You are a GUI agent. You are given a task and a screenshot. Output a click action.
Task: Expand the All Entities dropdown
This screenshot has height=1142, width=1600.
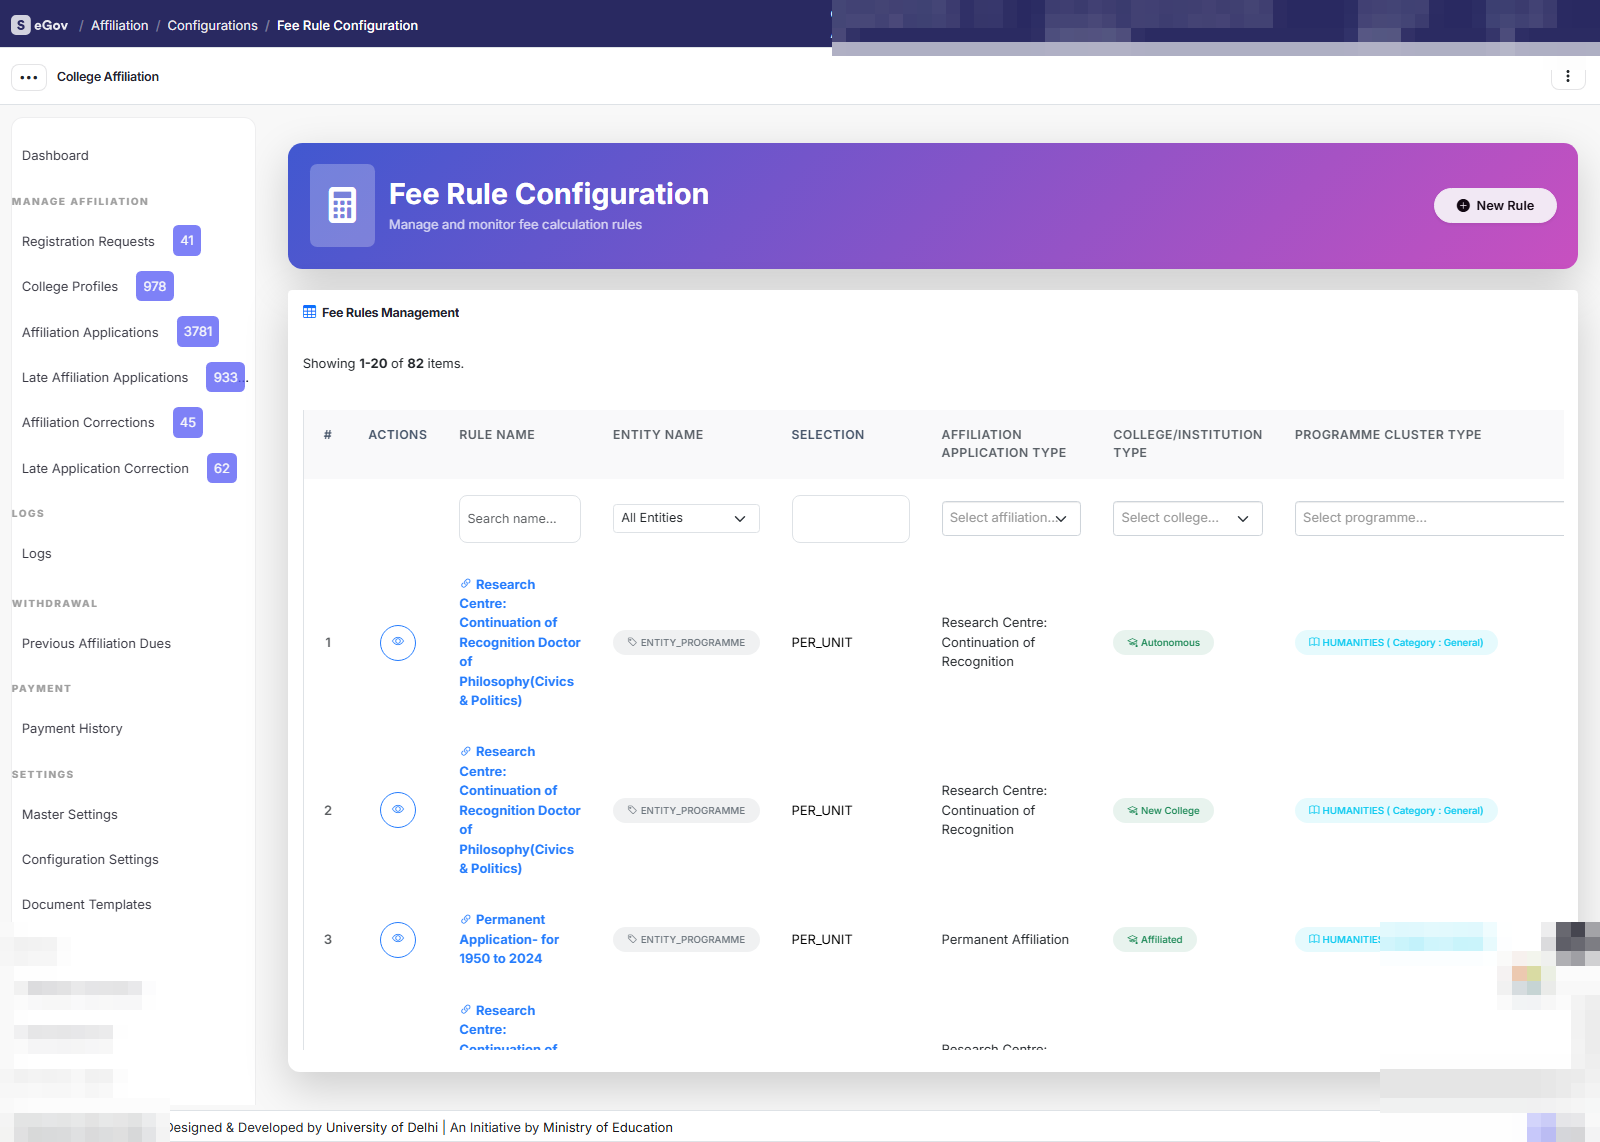point(686,518)
